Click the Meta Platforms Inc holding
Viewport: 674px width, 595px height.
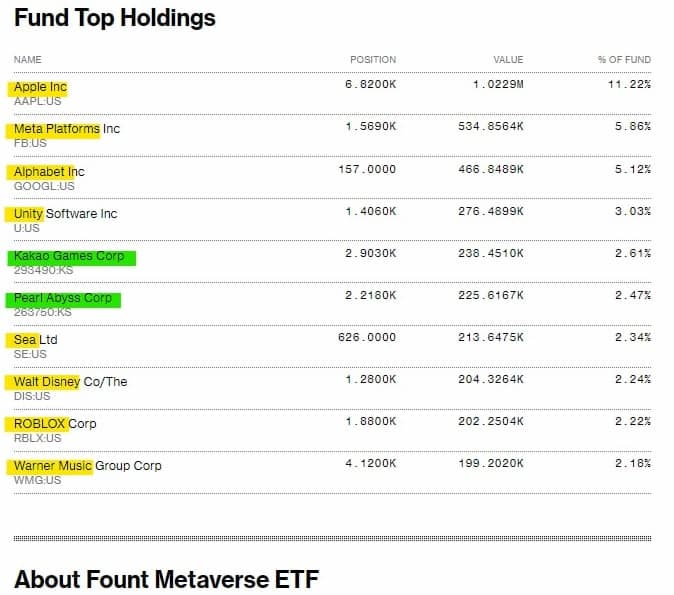point(66,129)
